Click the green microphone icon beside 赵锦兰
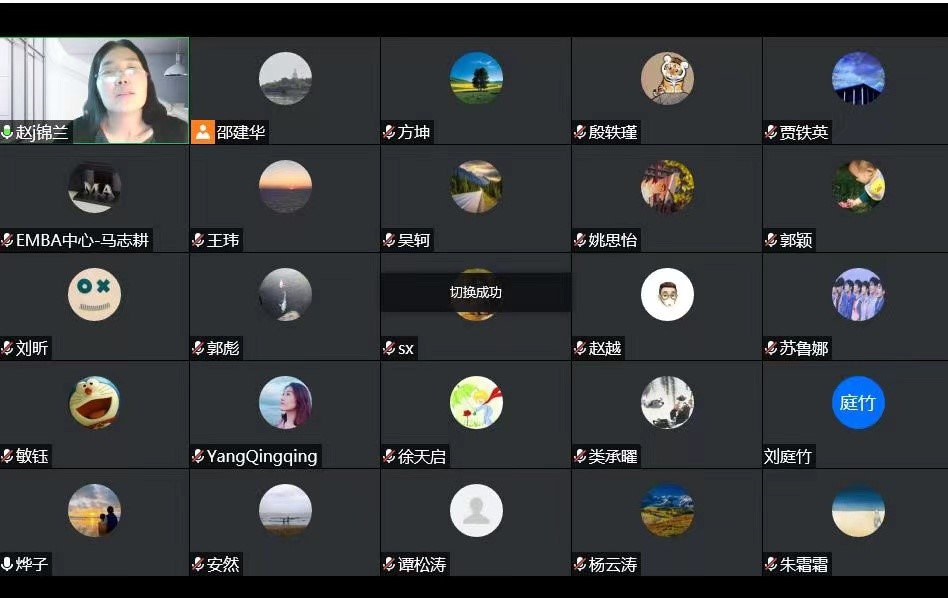Viewport: 948px width, 598px height. point(7,132)
